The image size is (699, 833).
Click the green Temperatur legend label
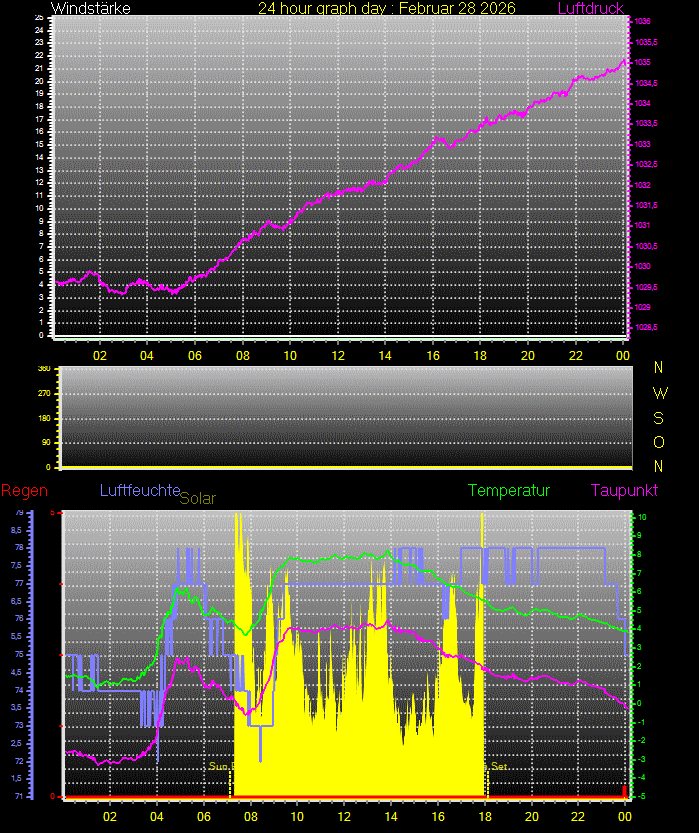509,490
